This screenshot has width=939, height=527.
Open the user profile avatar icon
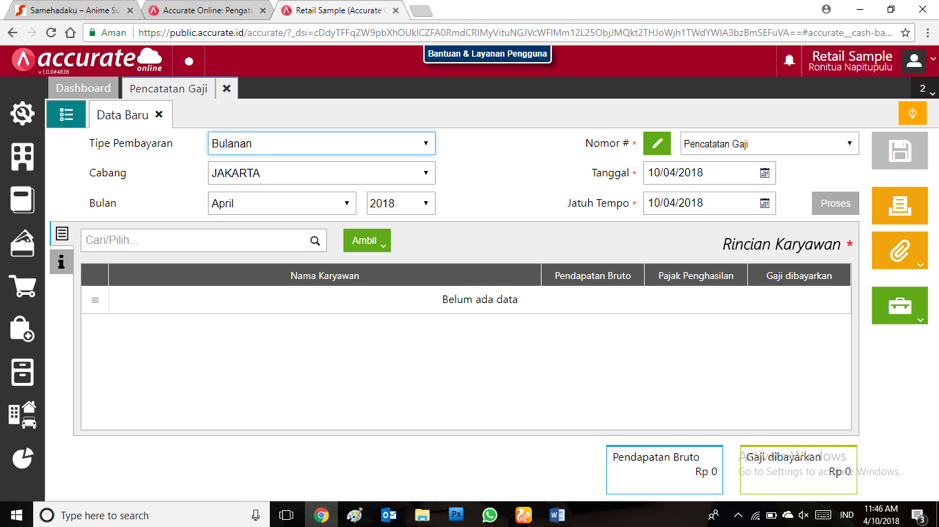pyautogui.click(x=914, y=60)
